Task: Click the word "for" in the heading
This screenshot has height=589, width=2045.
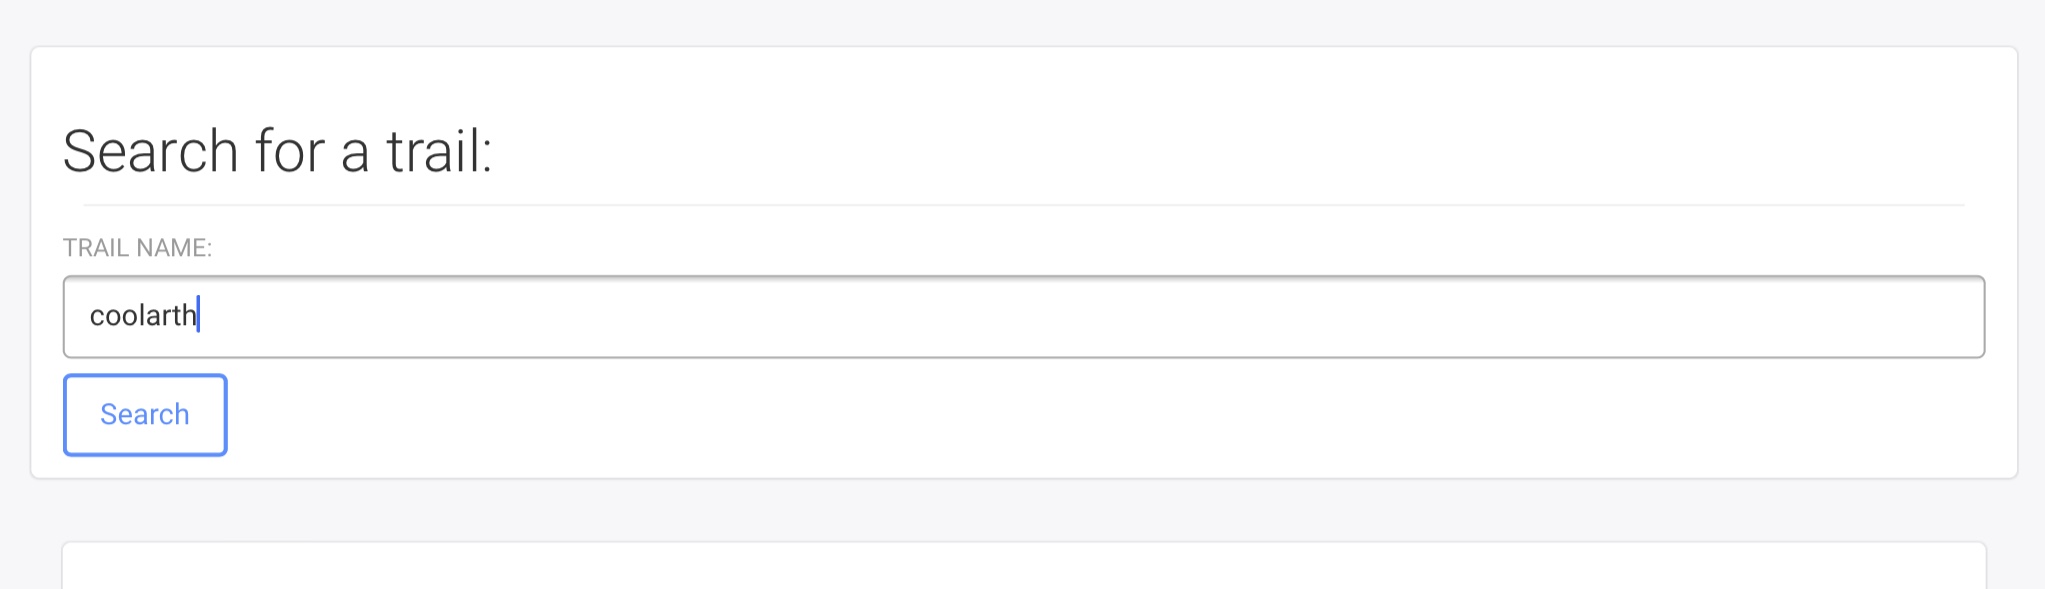Action: coord(290,152)
